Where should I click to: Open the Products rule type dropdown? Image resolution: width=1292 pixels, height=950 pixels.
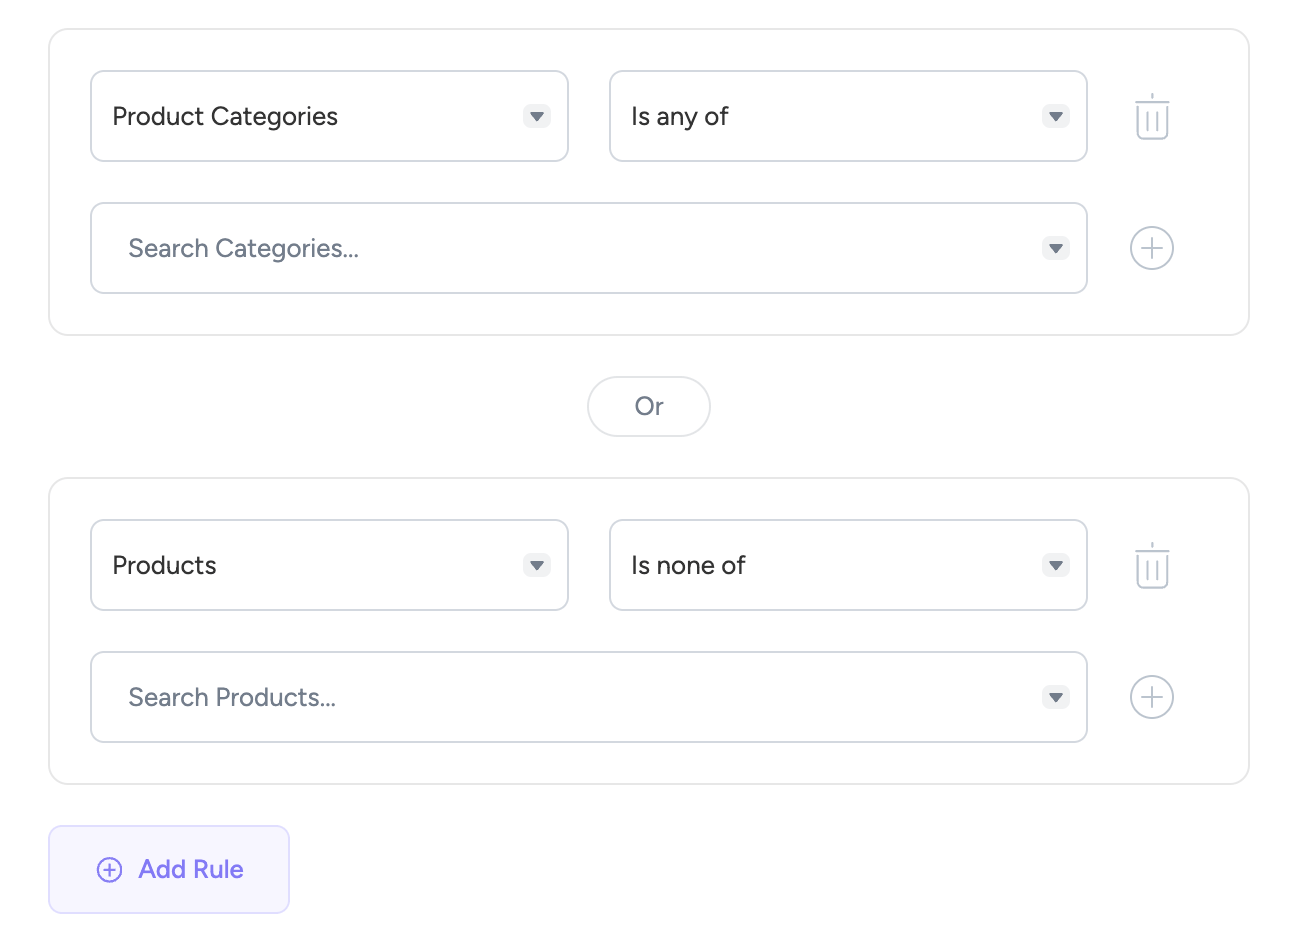(x=310, y=565)
